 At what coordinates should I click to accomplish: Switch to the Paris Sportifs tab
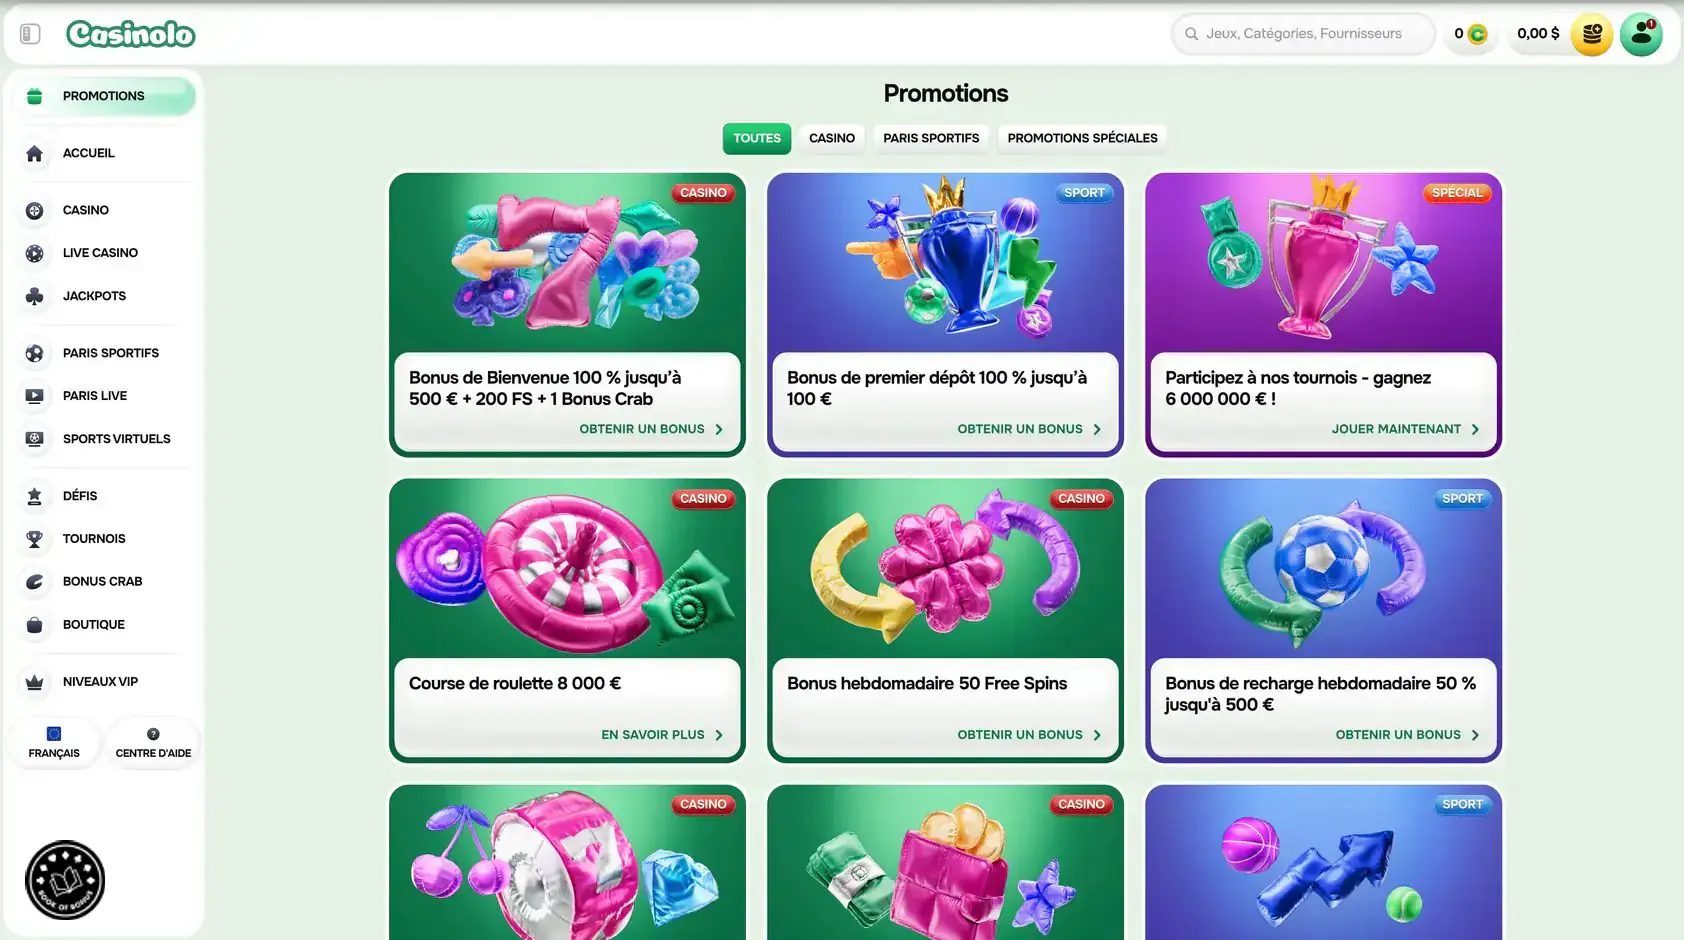(931, 138)
